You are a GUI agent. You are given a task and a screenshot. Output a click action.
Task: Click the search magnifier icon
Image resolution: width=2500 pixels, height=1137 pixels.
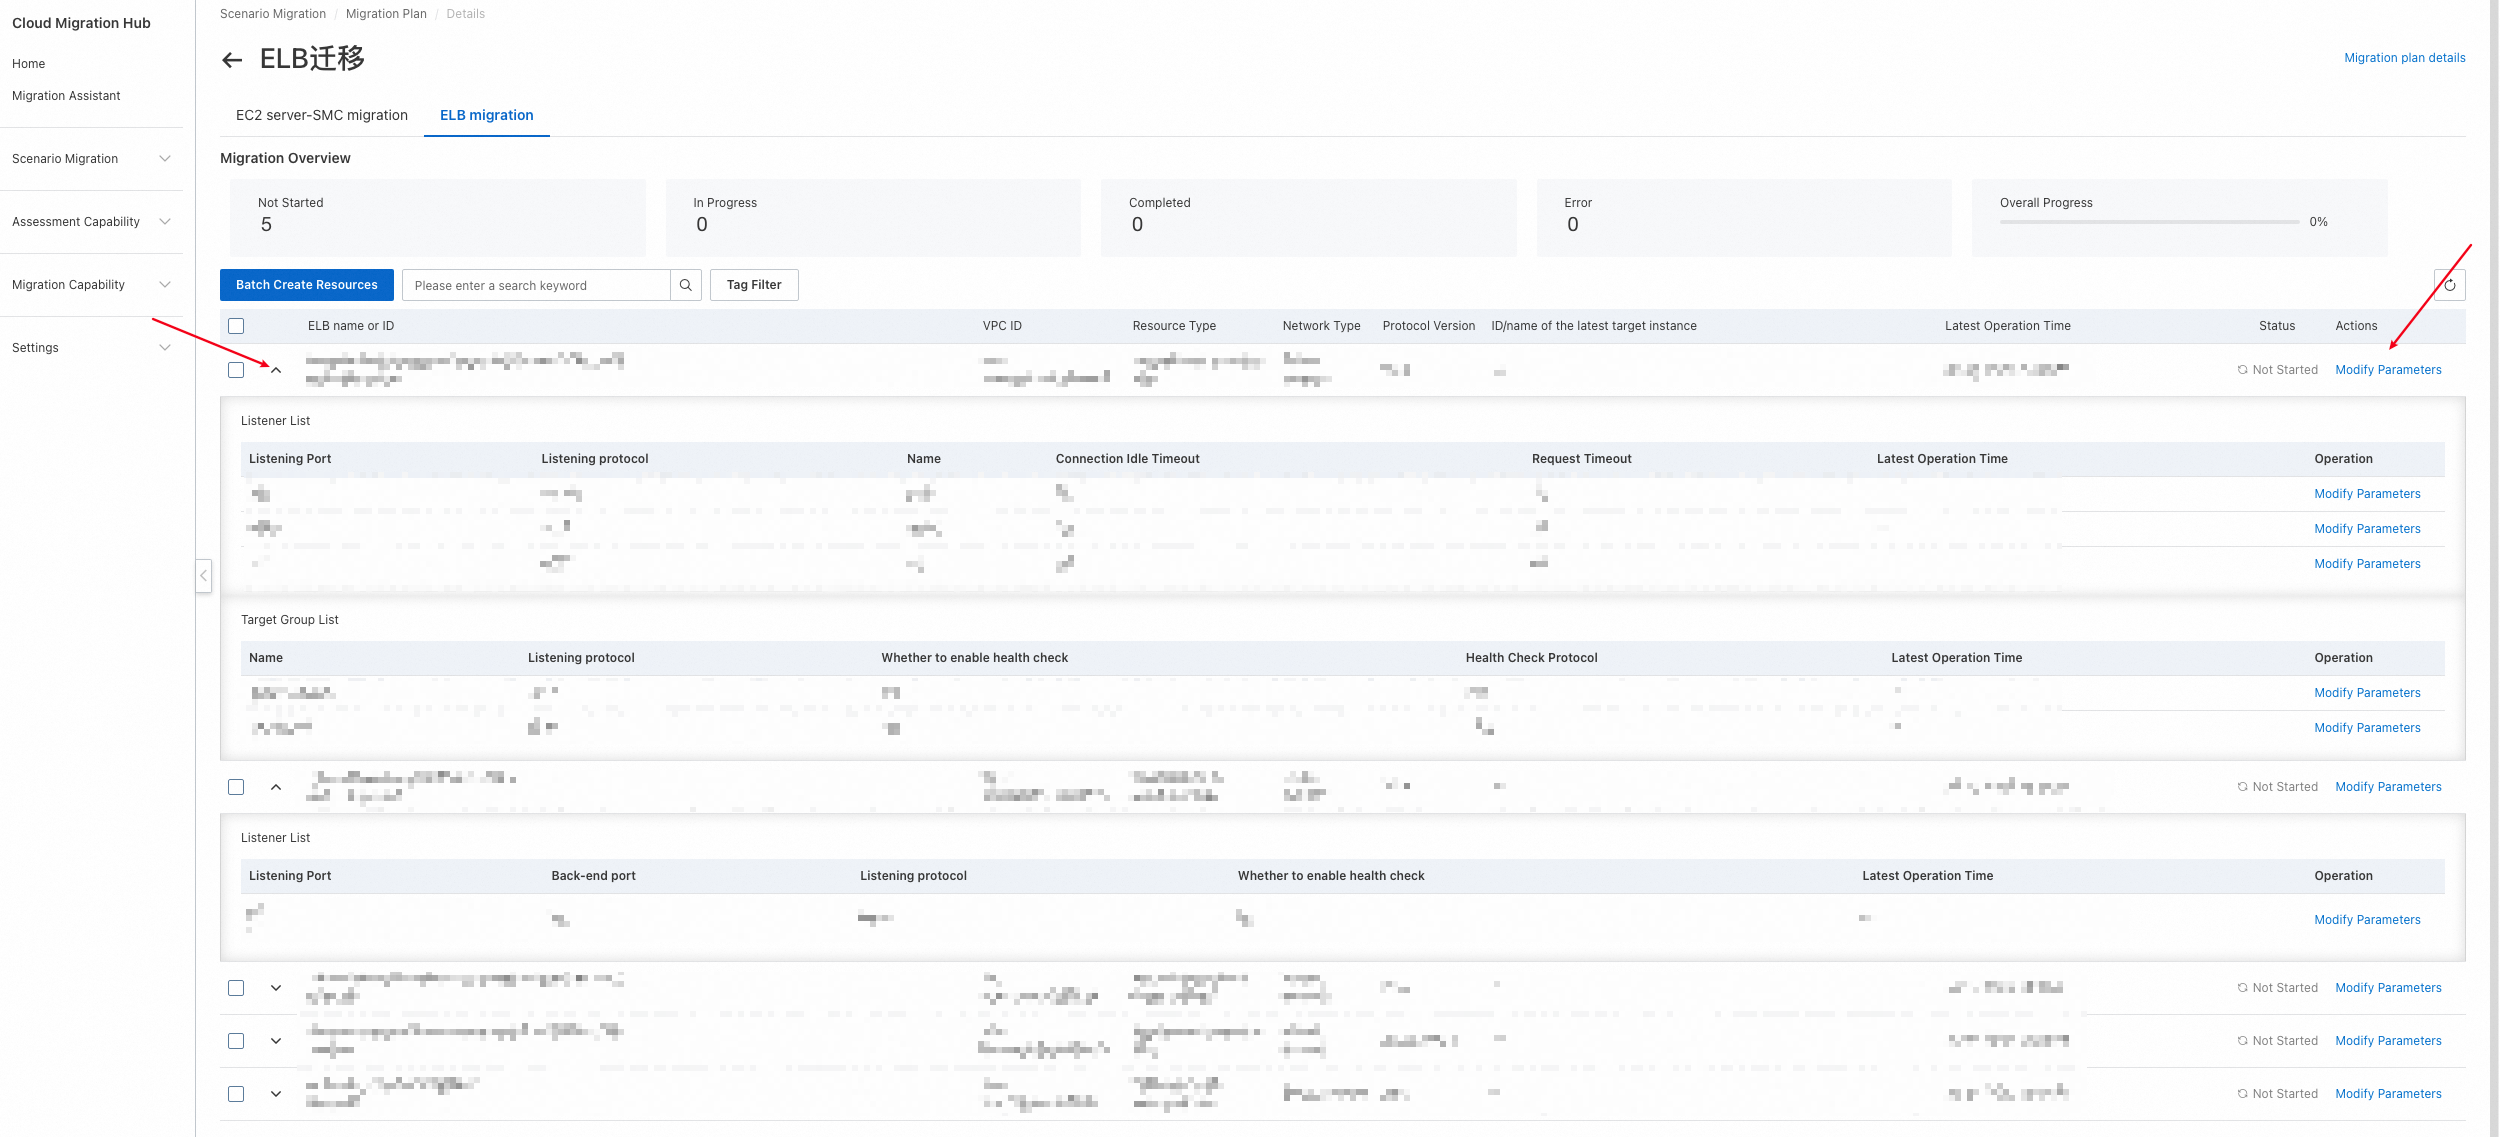pos(685,285)
